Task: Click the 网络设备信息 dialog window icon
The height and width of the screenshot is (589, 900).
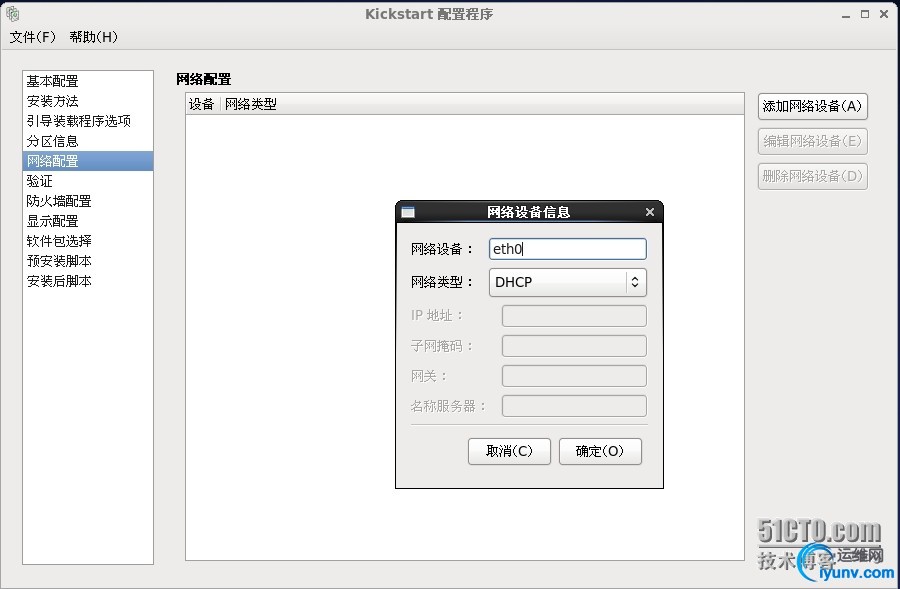Action: click(x=408, y=212)
